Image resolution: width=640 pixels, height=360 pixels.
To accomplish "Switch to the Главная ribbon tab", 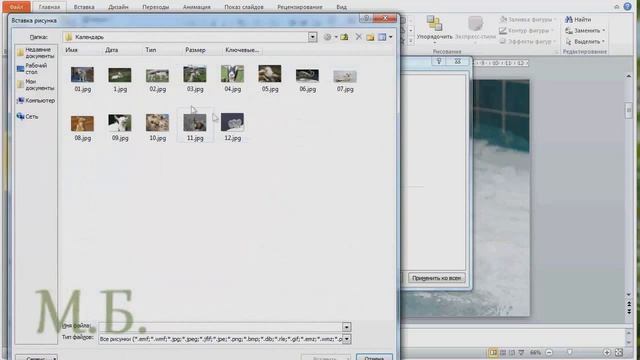I will pyautogui.click(x=49, y=7).
